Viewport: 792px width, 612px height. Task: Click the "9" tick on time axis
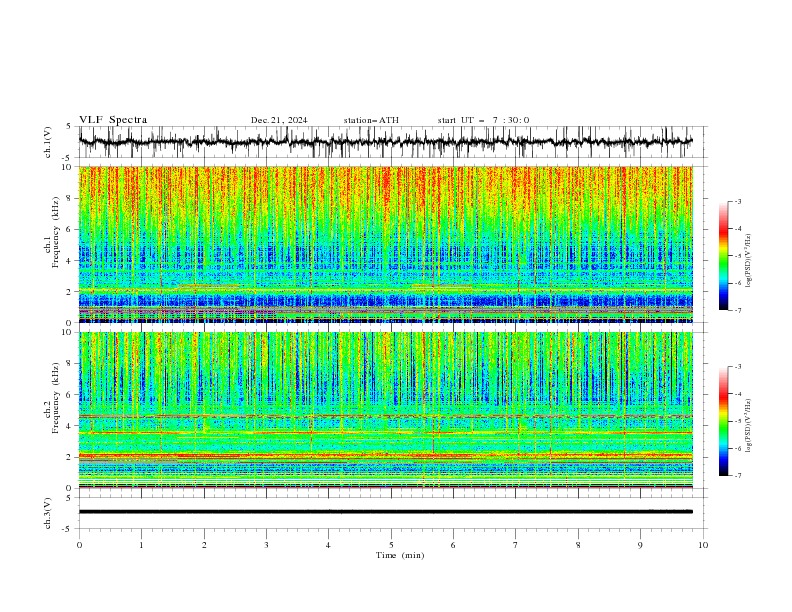pyautogui.click(x=640, y=545)
